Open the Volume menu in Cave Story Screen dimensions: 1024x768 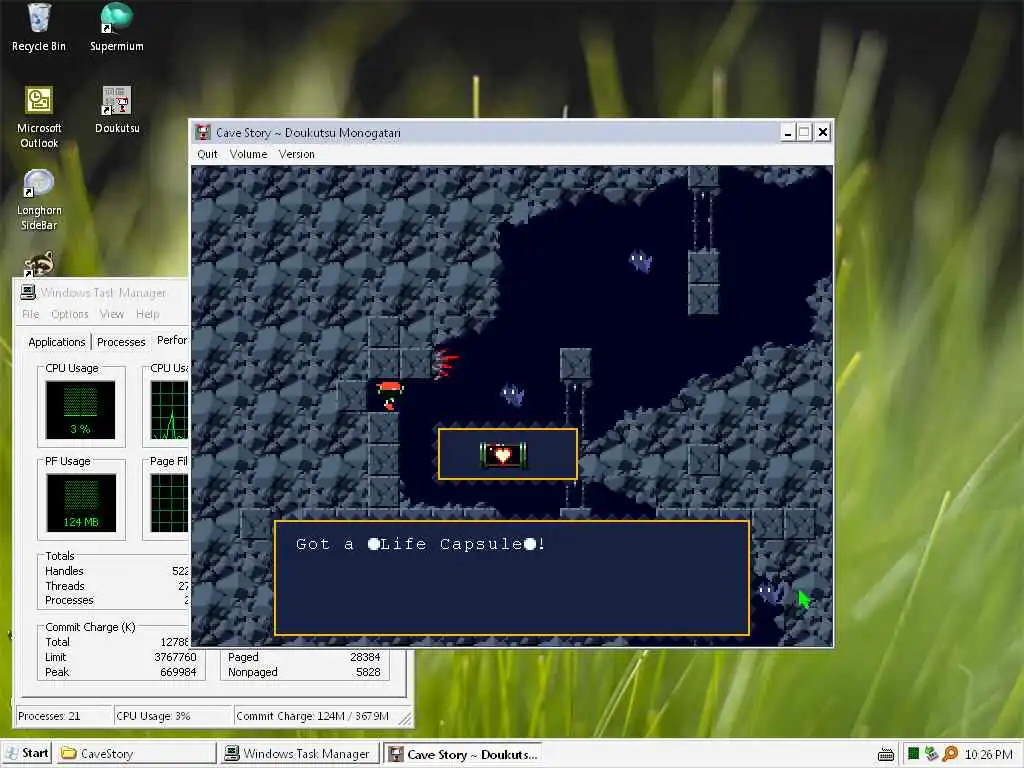click(248, 154)
